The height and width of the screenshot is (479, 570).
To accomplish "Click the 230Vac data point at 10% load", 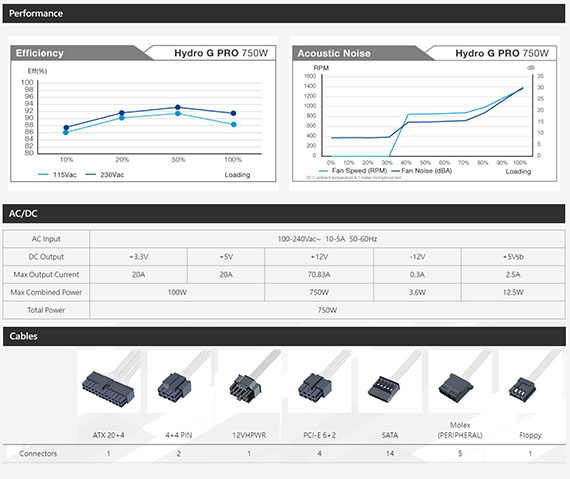I will point(66,128).
